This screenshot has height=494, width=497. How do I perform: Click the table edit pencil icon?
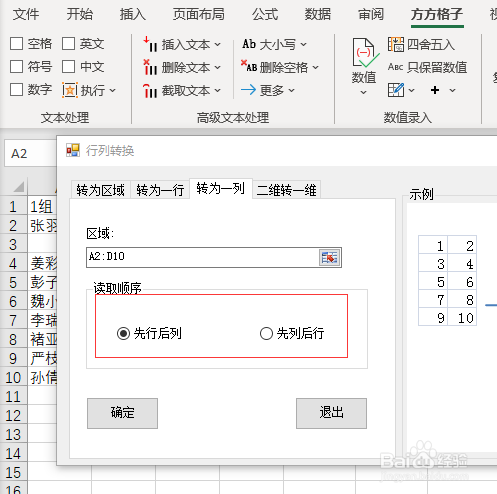pos(396,90)
